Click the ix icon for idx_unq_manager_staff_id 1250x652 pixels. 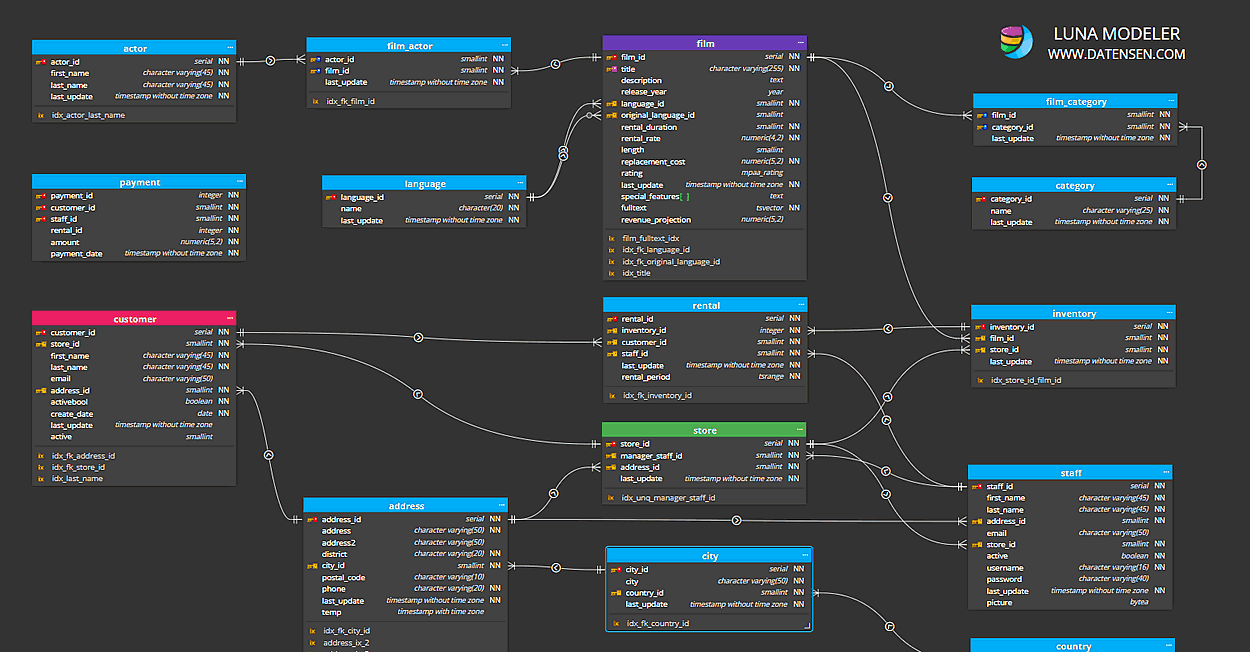[x=612, y=496]
